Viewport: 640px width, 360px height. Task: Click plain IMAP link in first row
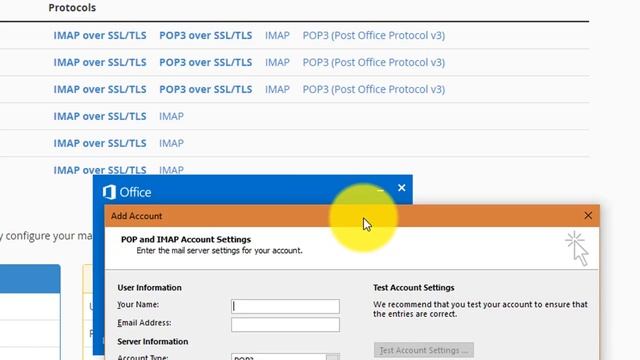(277, 36)
